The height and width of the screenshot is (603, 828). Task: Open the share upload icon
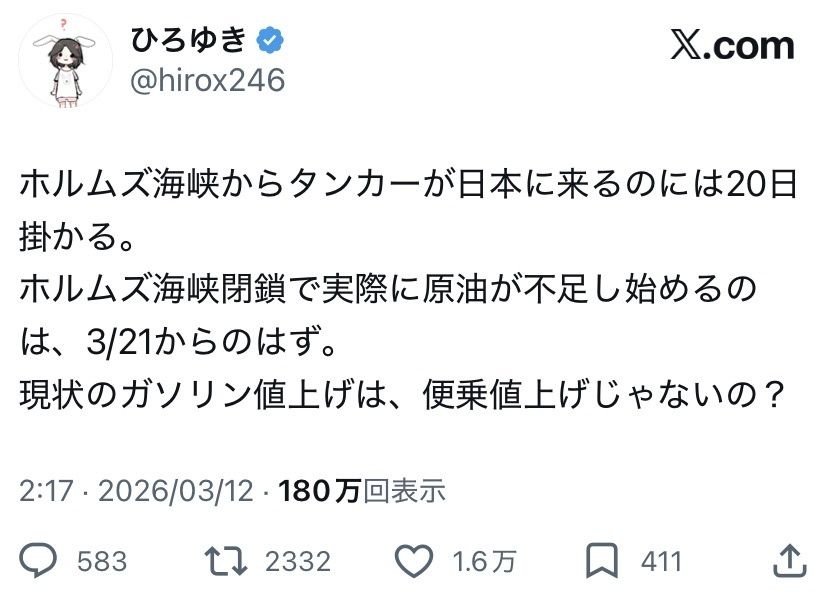point(789,561)
